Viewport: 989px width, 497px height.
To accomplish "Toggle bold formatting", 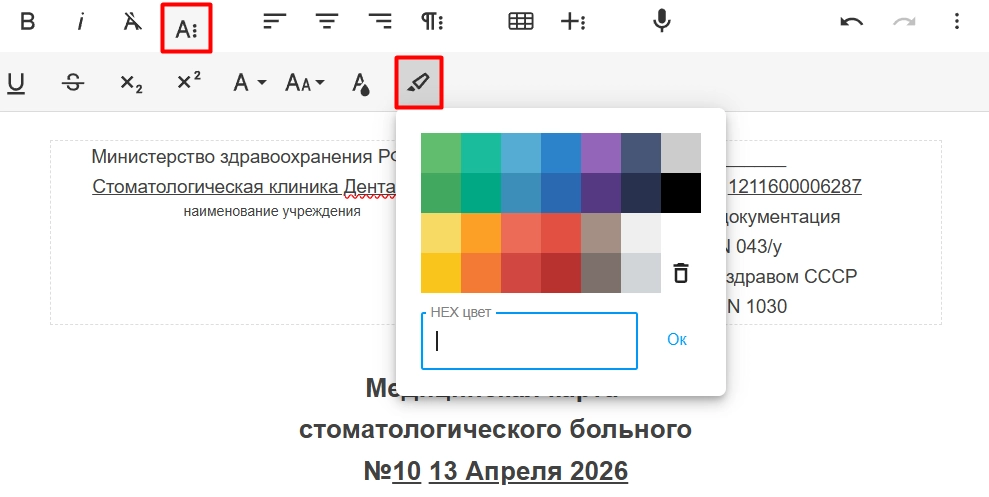I will tap(28, 22).
